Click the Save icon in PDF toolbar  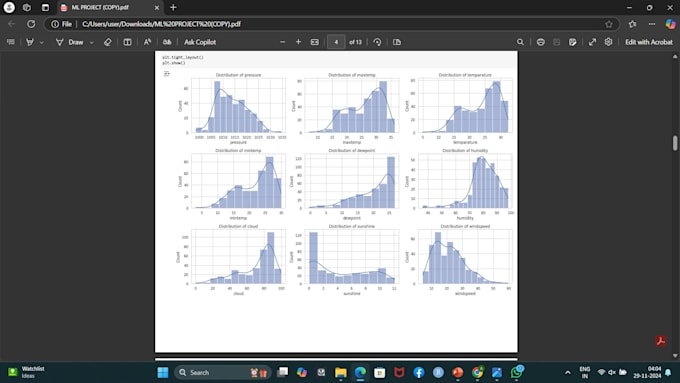[557, 42]
